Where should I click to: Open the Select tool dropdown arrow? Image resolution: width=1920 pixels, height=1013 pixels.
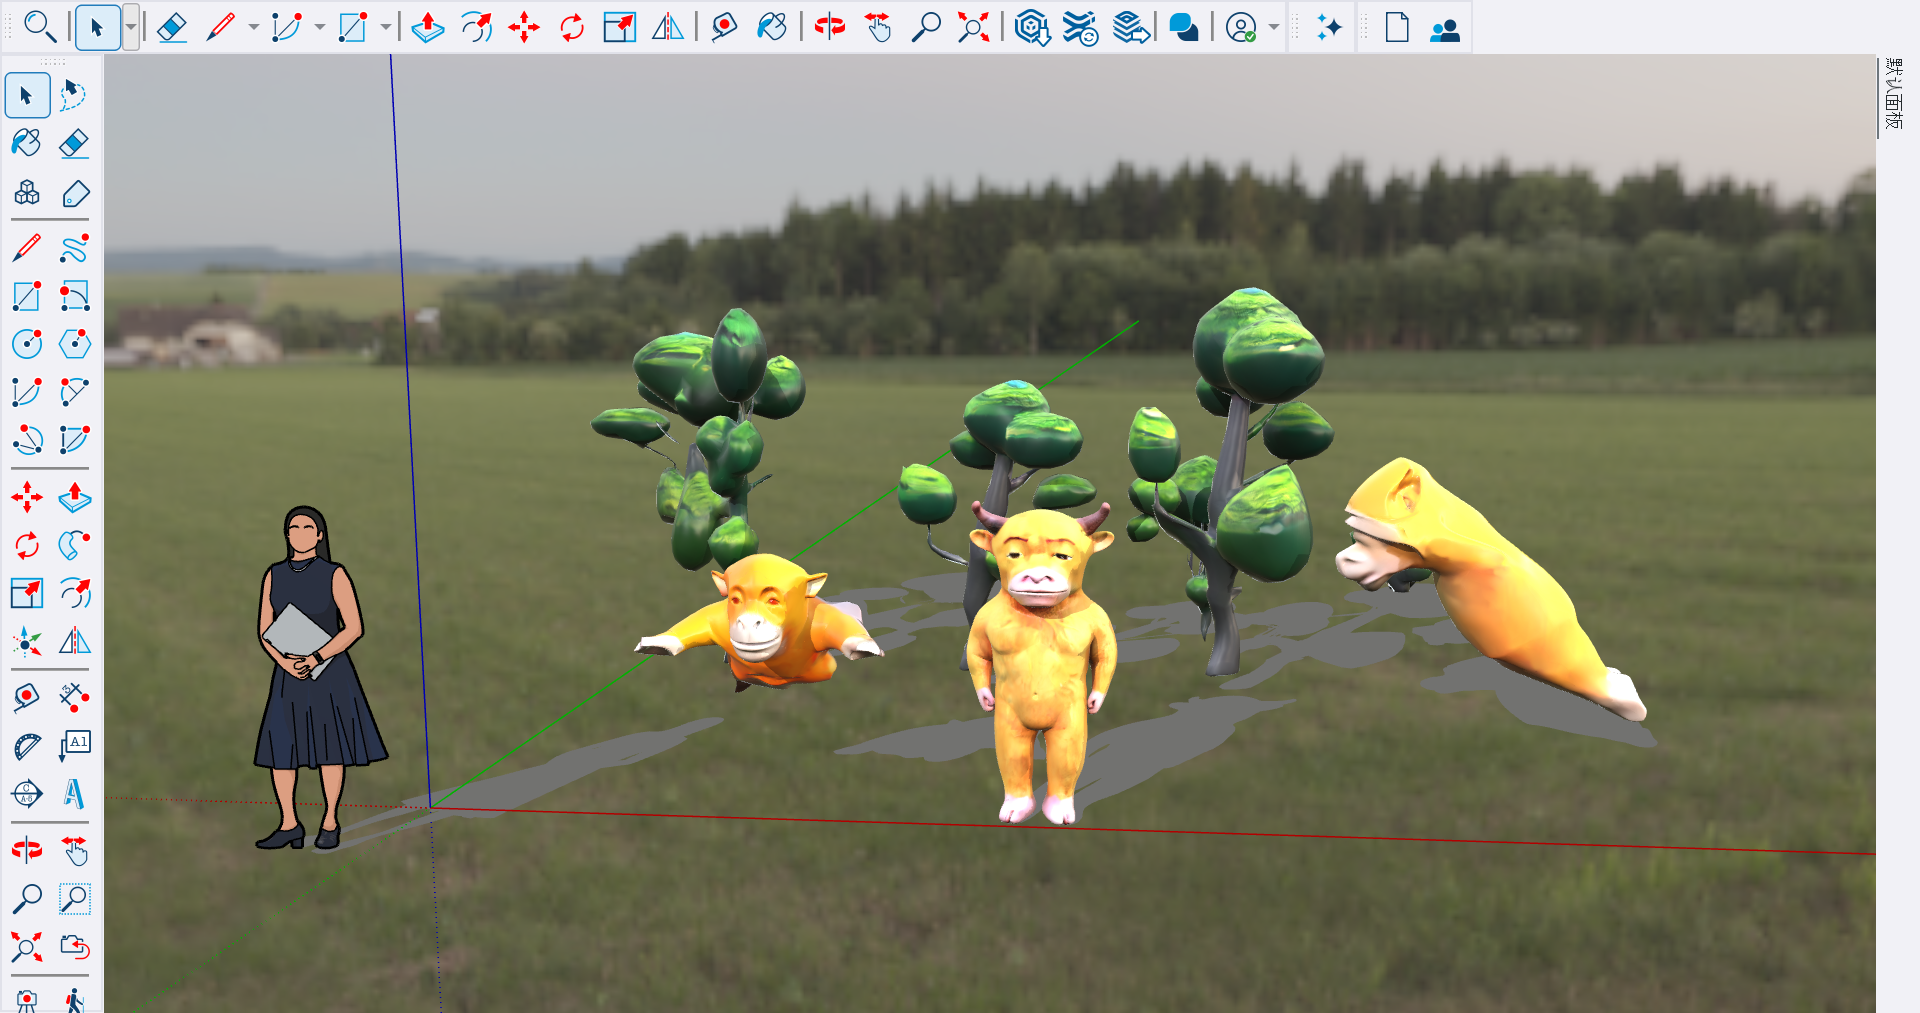click(131, 28)
